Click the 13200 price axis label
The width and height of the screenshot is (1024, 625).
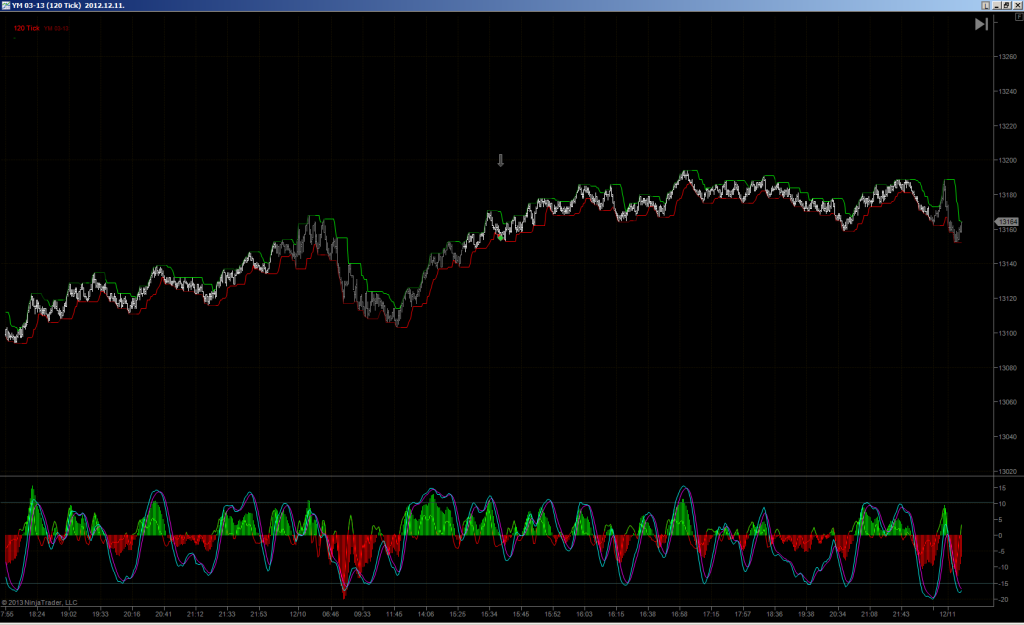1007,161
